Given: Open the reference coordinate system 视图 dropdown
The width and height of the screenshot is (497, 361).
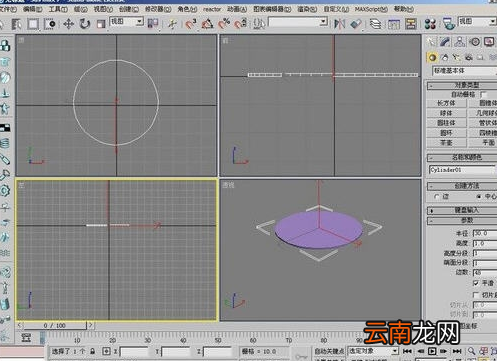Looking at the screenshot, I should pos(127,22).
